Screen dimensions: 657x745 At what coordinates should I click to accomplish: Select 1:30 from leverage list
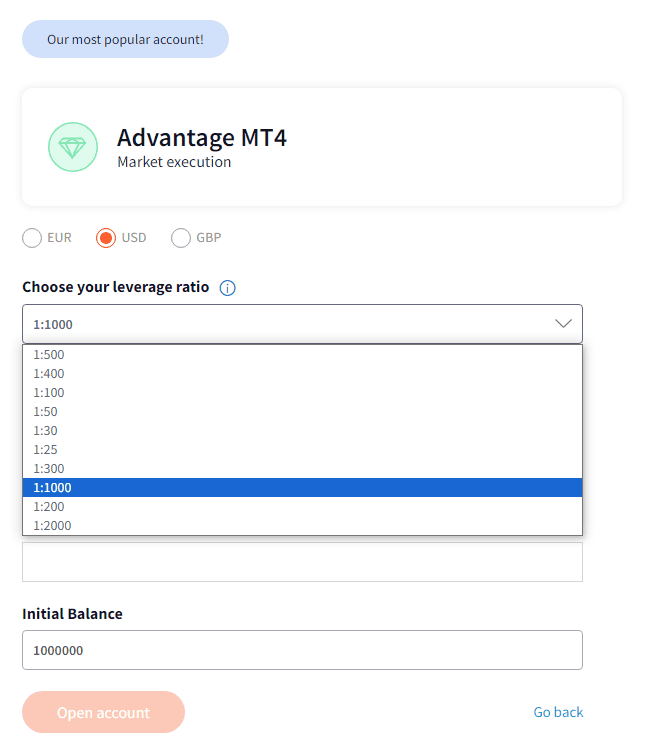click(302, 430)
